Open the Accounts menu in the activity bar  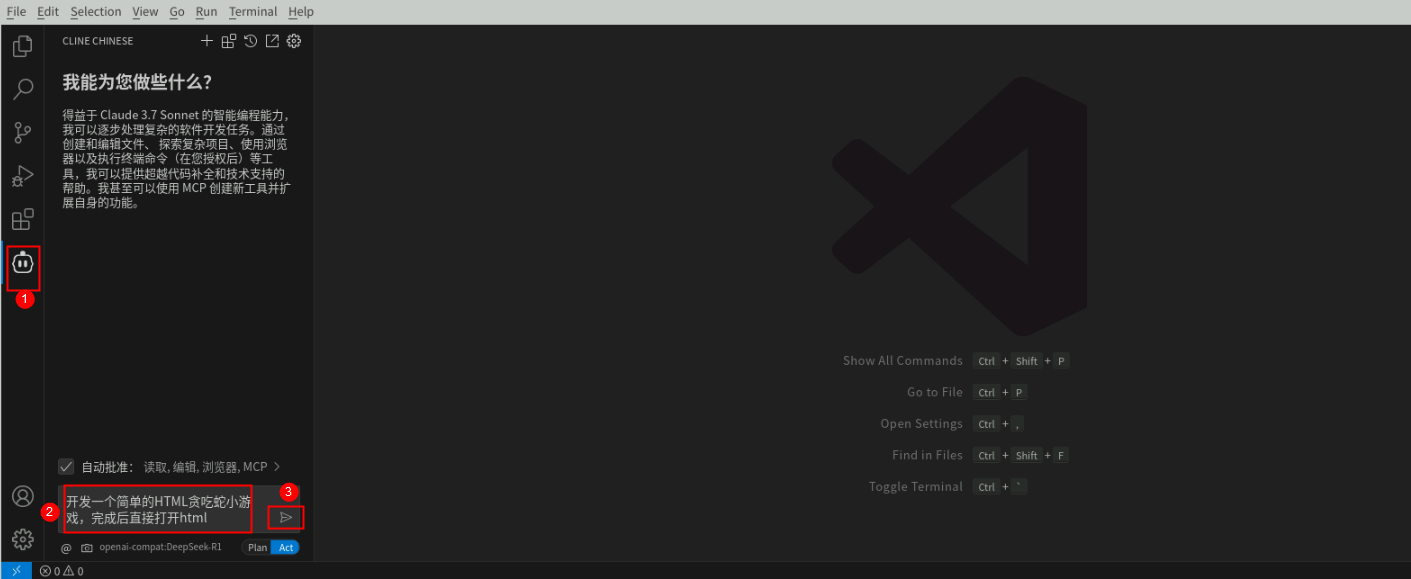tap(22, 497)
